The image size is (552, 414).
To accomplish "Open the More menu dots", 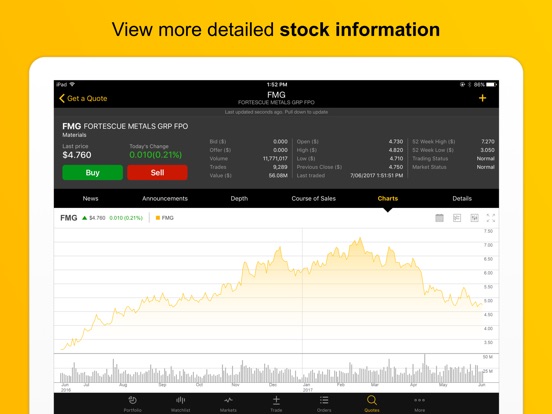I will [x=420, y=400].
